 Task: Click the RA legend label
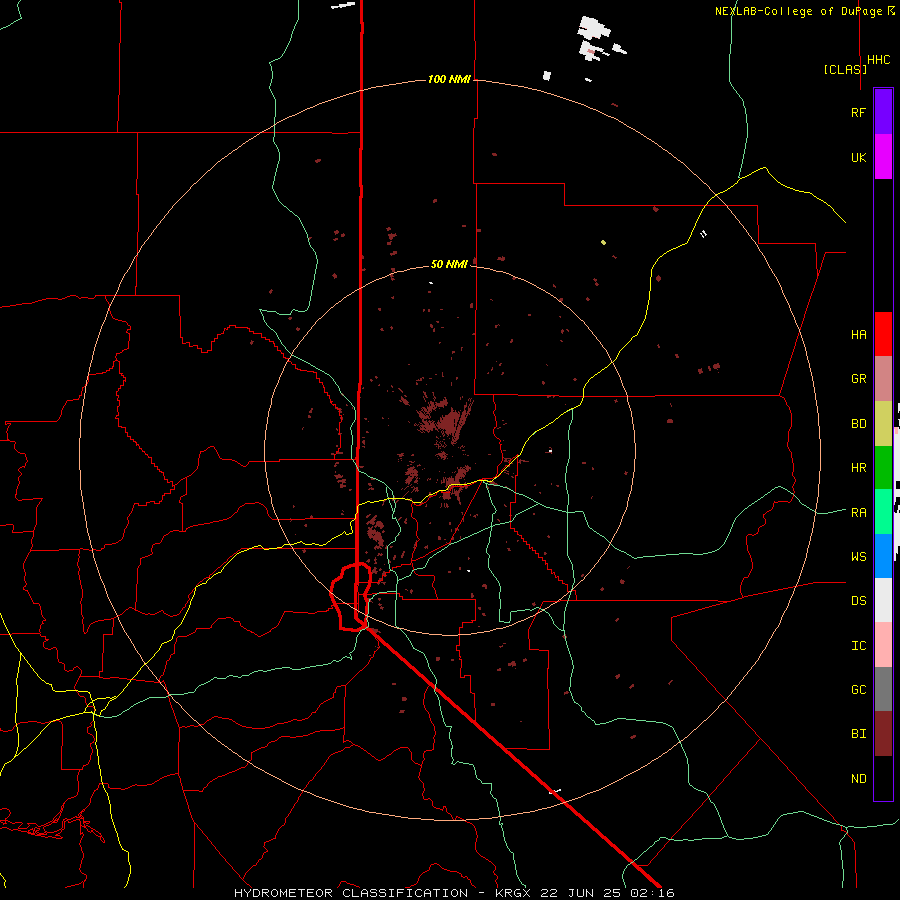[859, 513]
